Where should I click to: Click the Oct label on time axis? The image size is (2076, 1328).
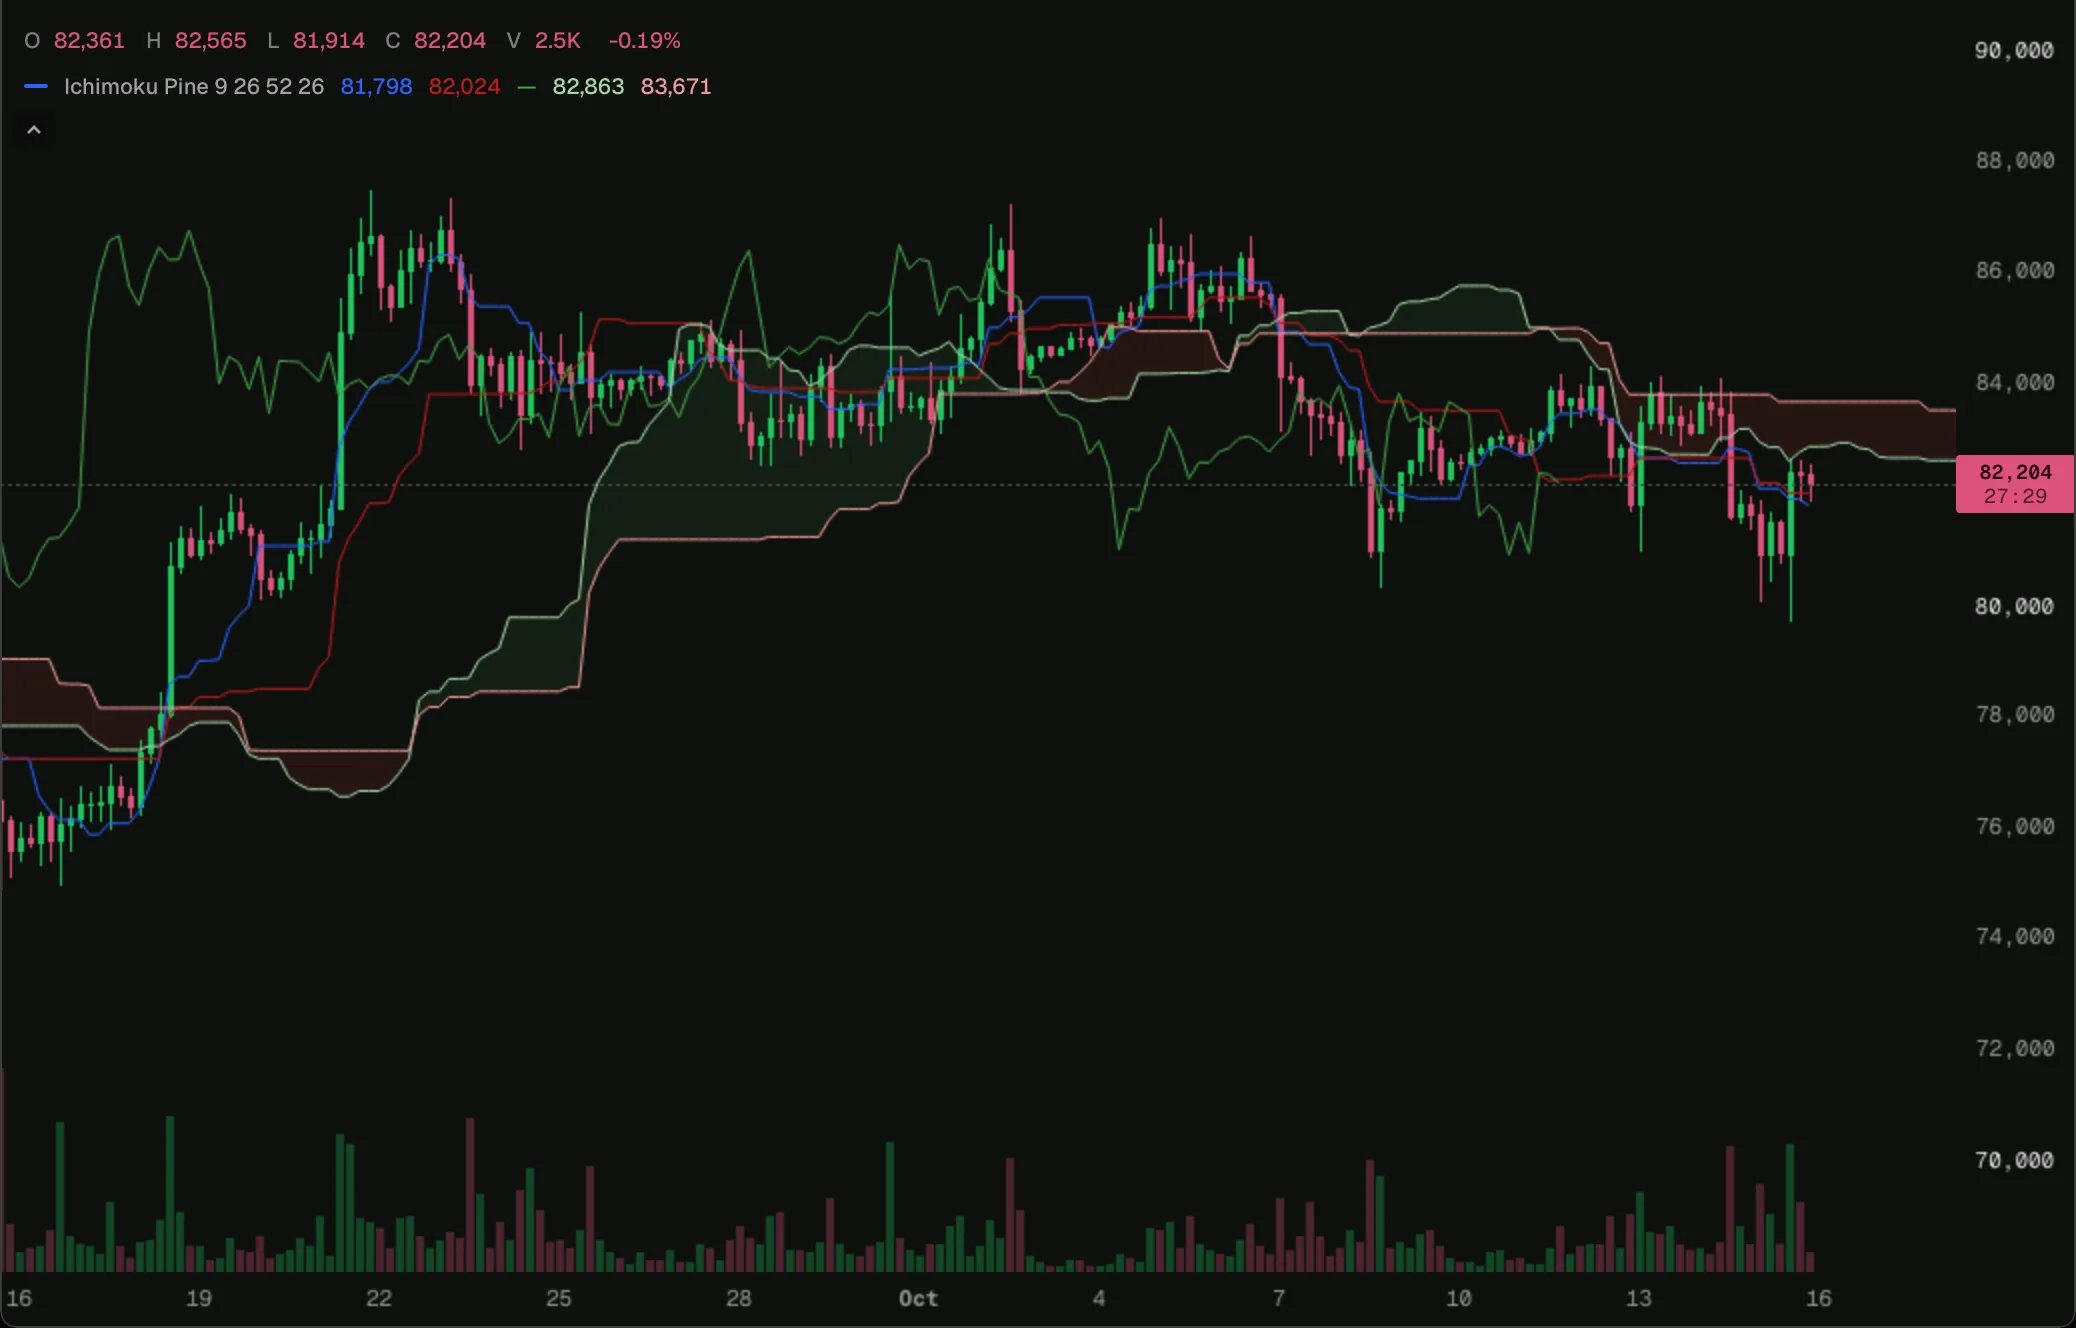[918, 1299]
